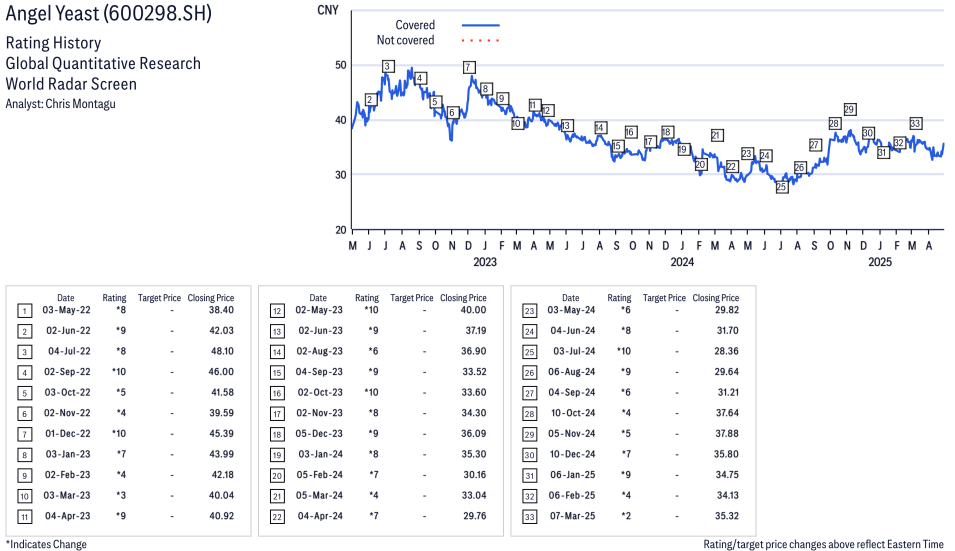Click the date 05-Feb-24
This screenshot has height=551, width=955.
coord(320,475)
